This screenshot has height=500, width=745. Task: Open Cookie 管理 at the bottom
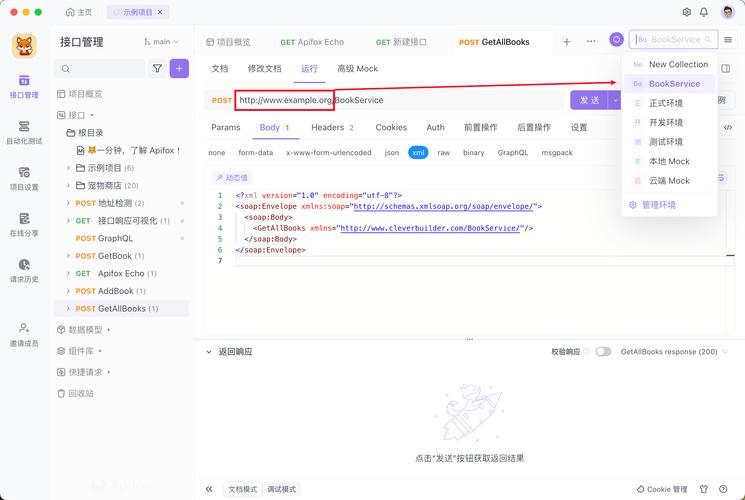[660, 489]
